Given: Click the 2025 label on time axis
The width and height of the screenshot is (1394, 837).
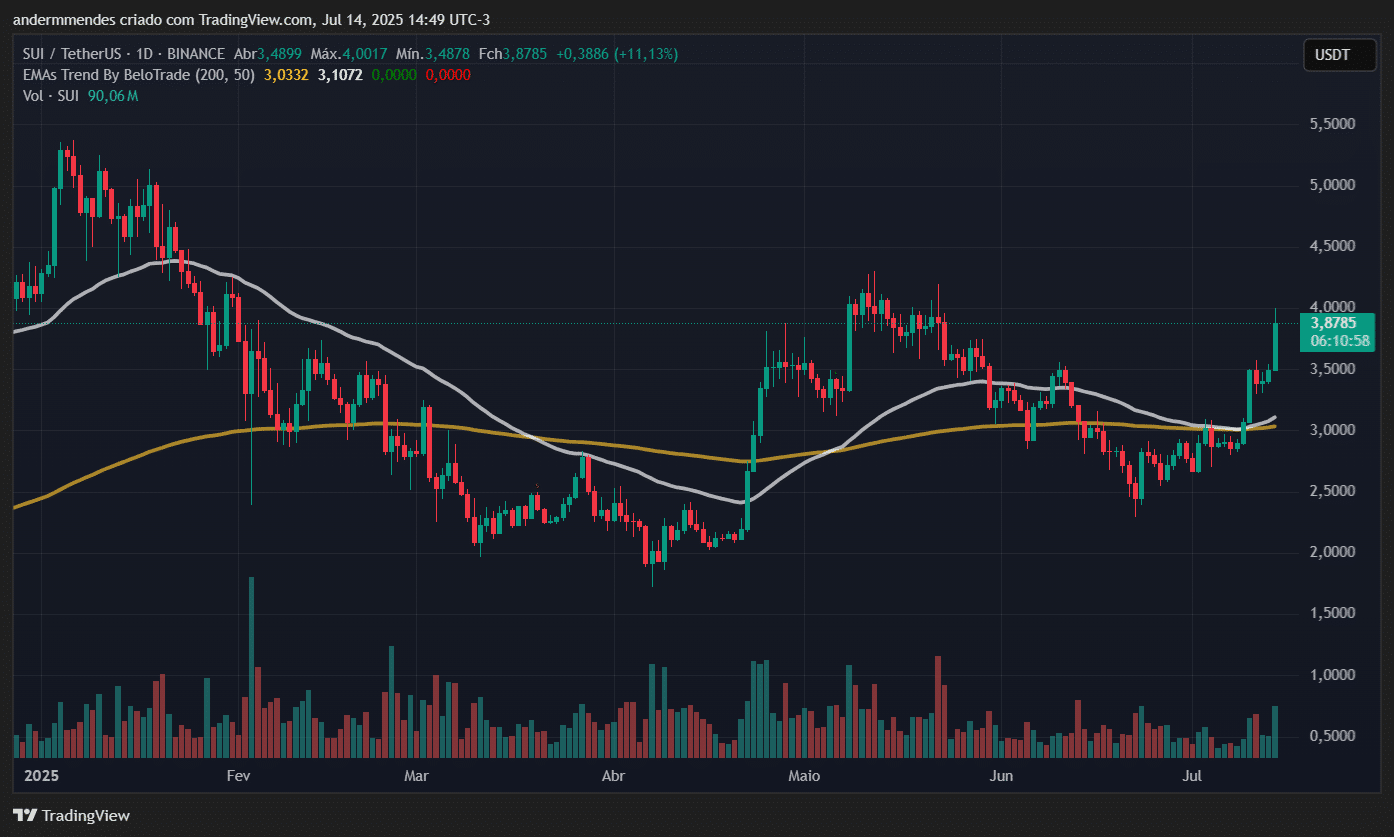Looking at the screenshot, I should (41, 776).
